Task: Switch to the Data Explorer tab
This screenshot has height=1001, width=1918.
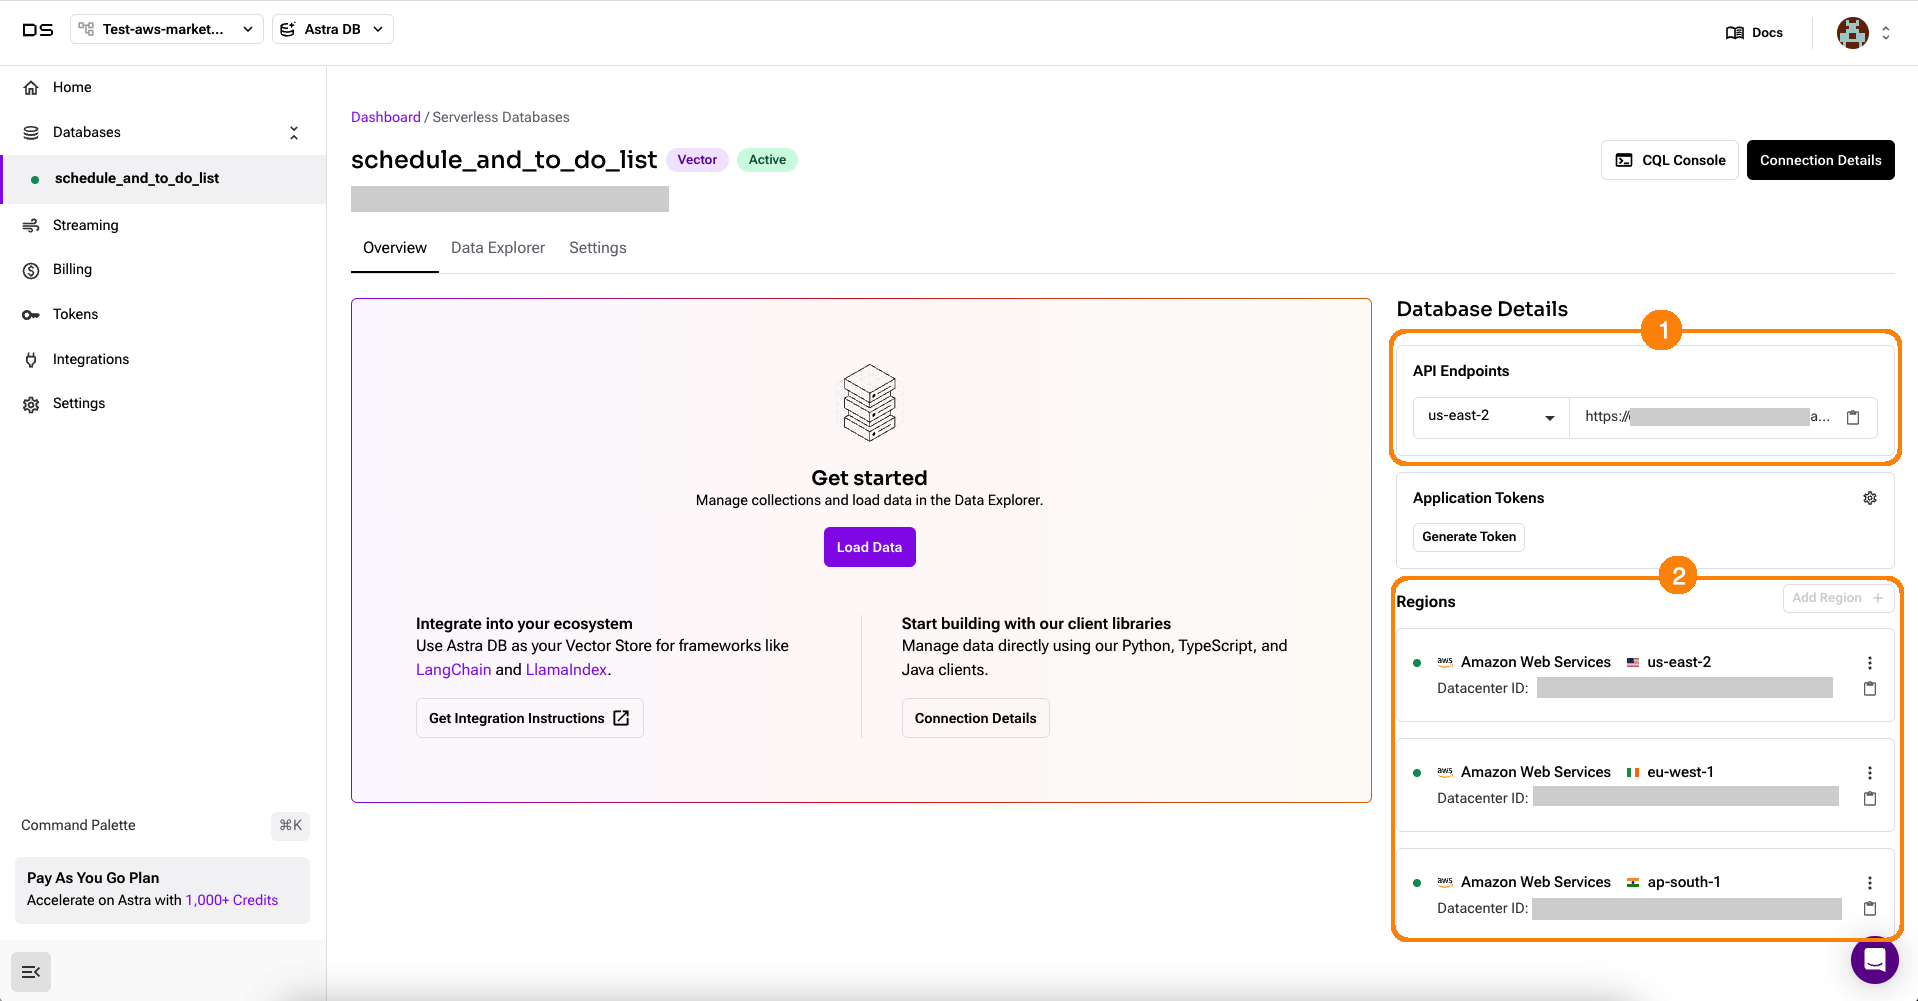Action: (x=497, y=248)
